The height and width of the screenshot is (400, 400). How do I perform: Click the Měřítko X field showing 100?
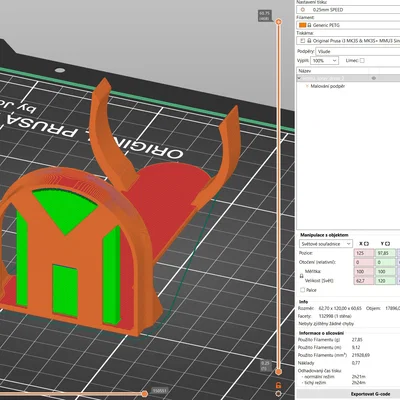click(364, 272)
